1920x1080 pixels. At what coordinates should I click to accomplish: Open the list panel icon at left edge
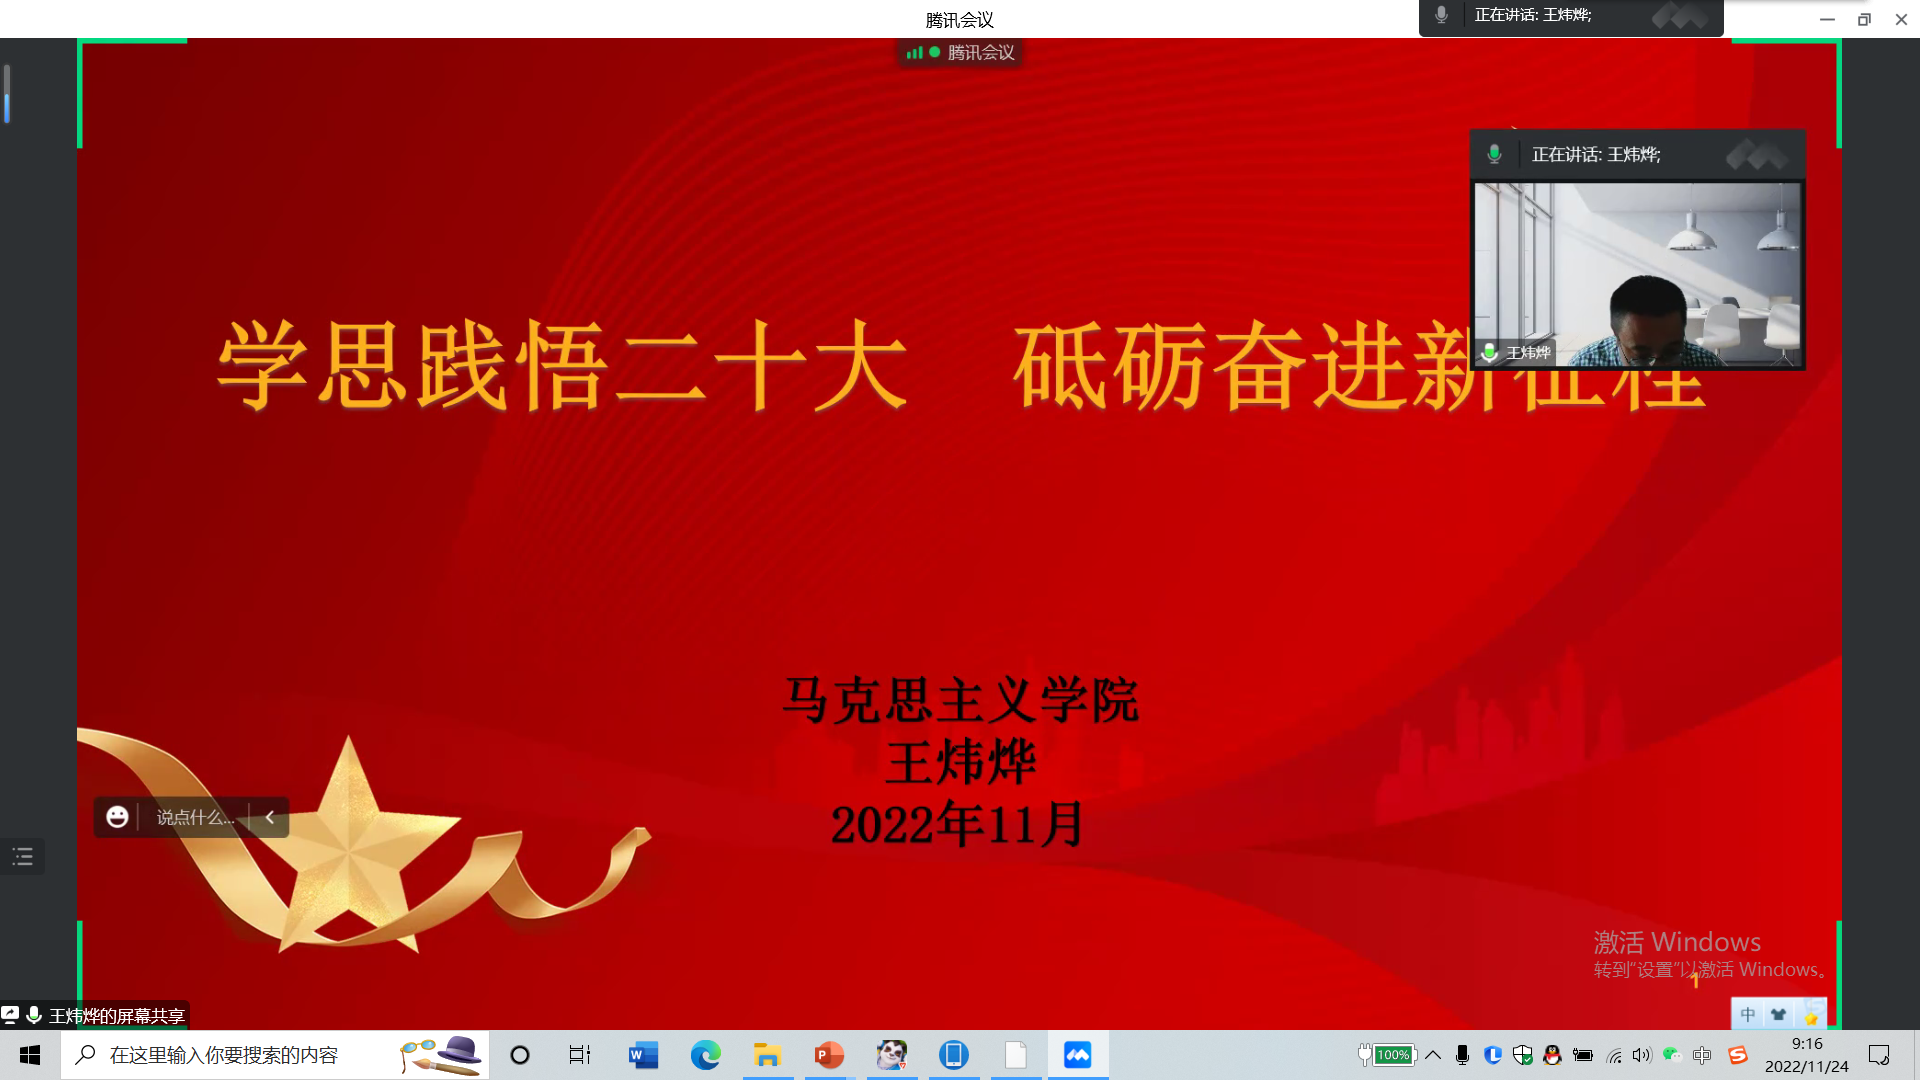click(x=22, y=856)
